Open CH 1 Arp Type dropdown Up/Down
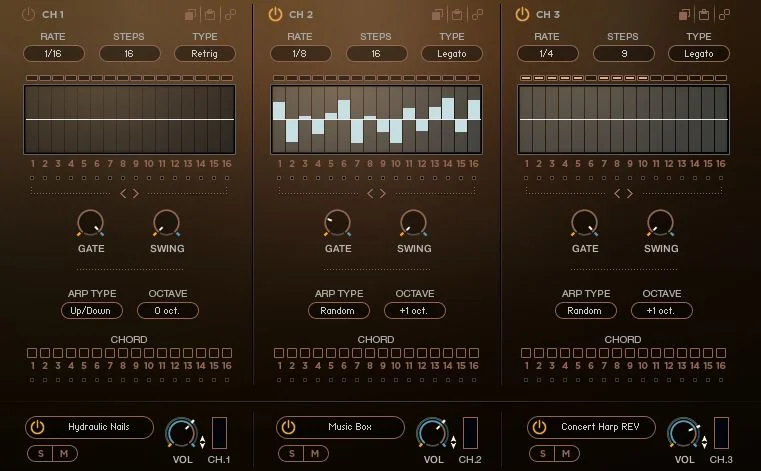The image size is (761, 471). pyautogui.click(x=91, y=311)
